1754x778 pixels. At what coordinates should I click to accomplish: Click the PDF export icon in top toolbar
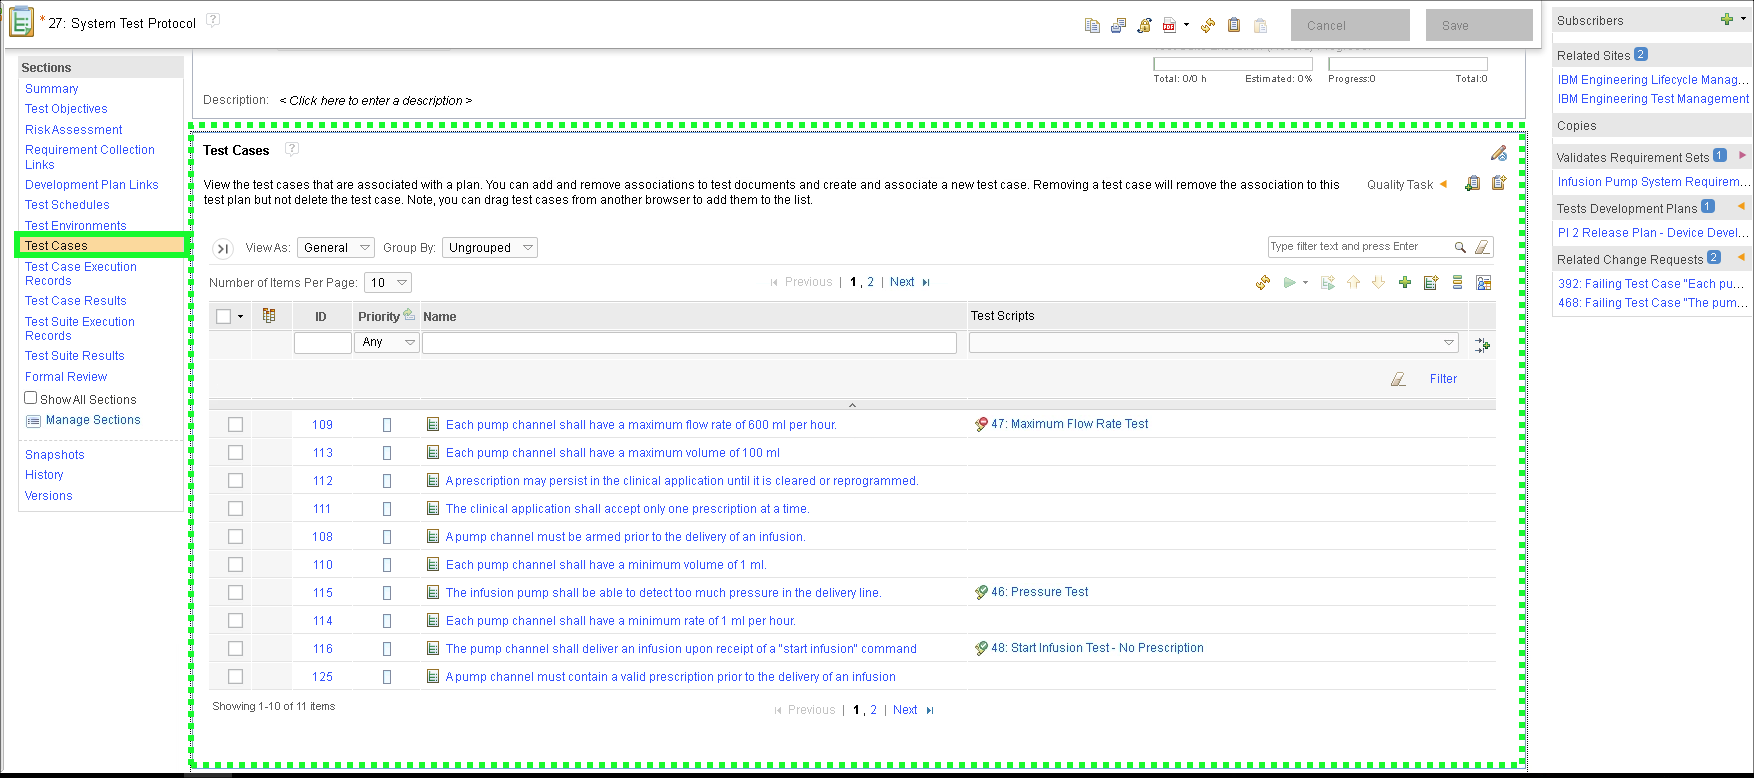[1168, 26]
